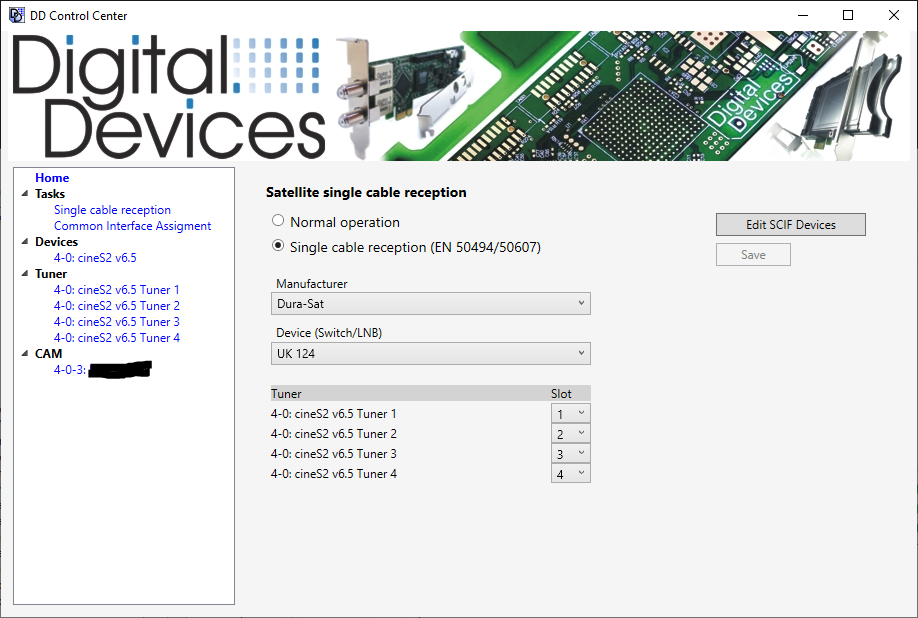This screenshot has height=618, width=918.
Task: Select Normal operation radio button
Action: pos(278,222)
